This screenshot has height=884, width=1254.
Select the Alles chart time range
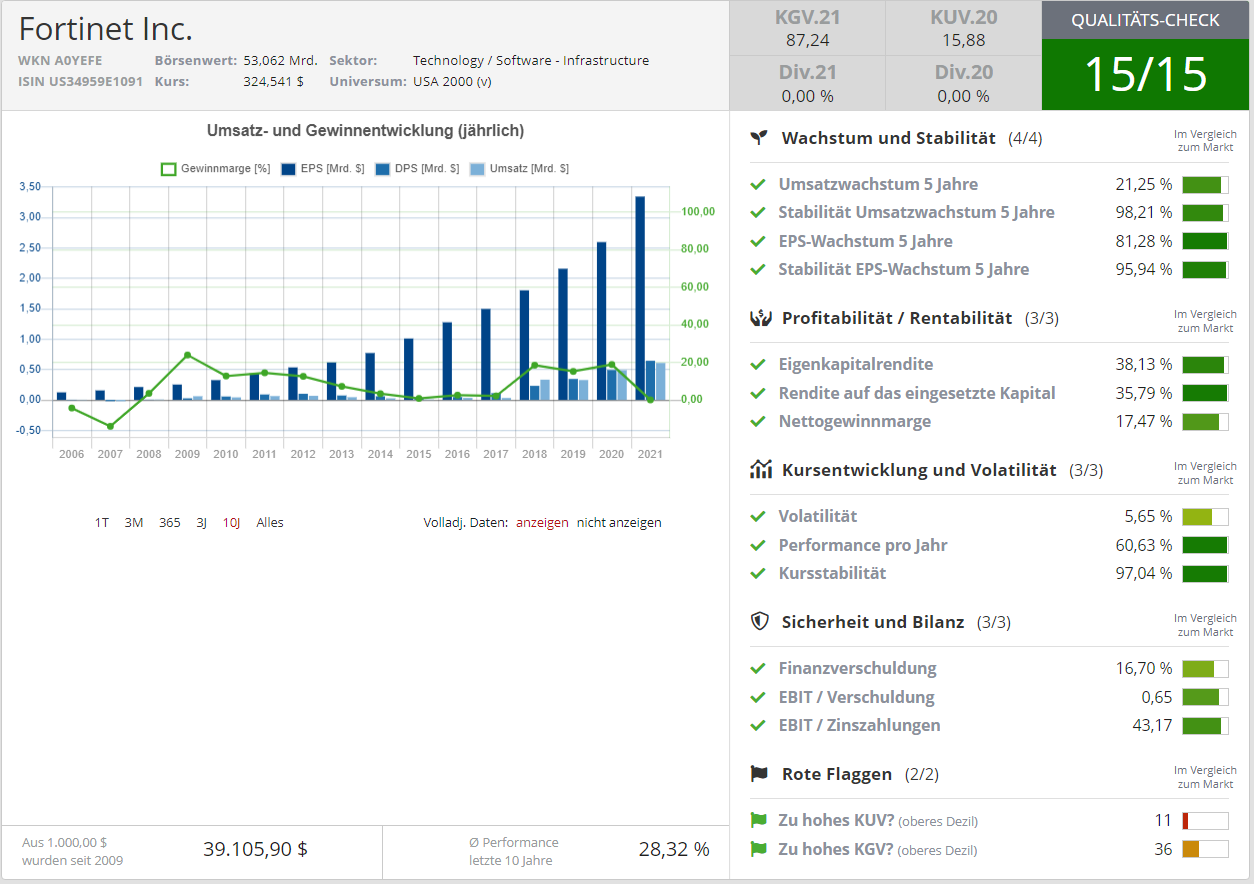click(x=270, y=523)
